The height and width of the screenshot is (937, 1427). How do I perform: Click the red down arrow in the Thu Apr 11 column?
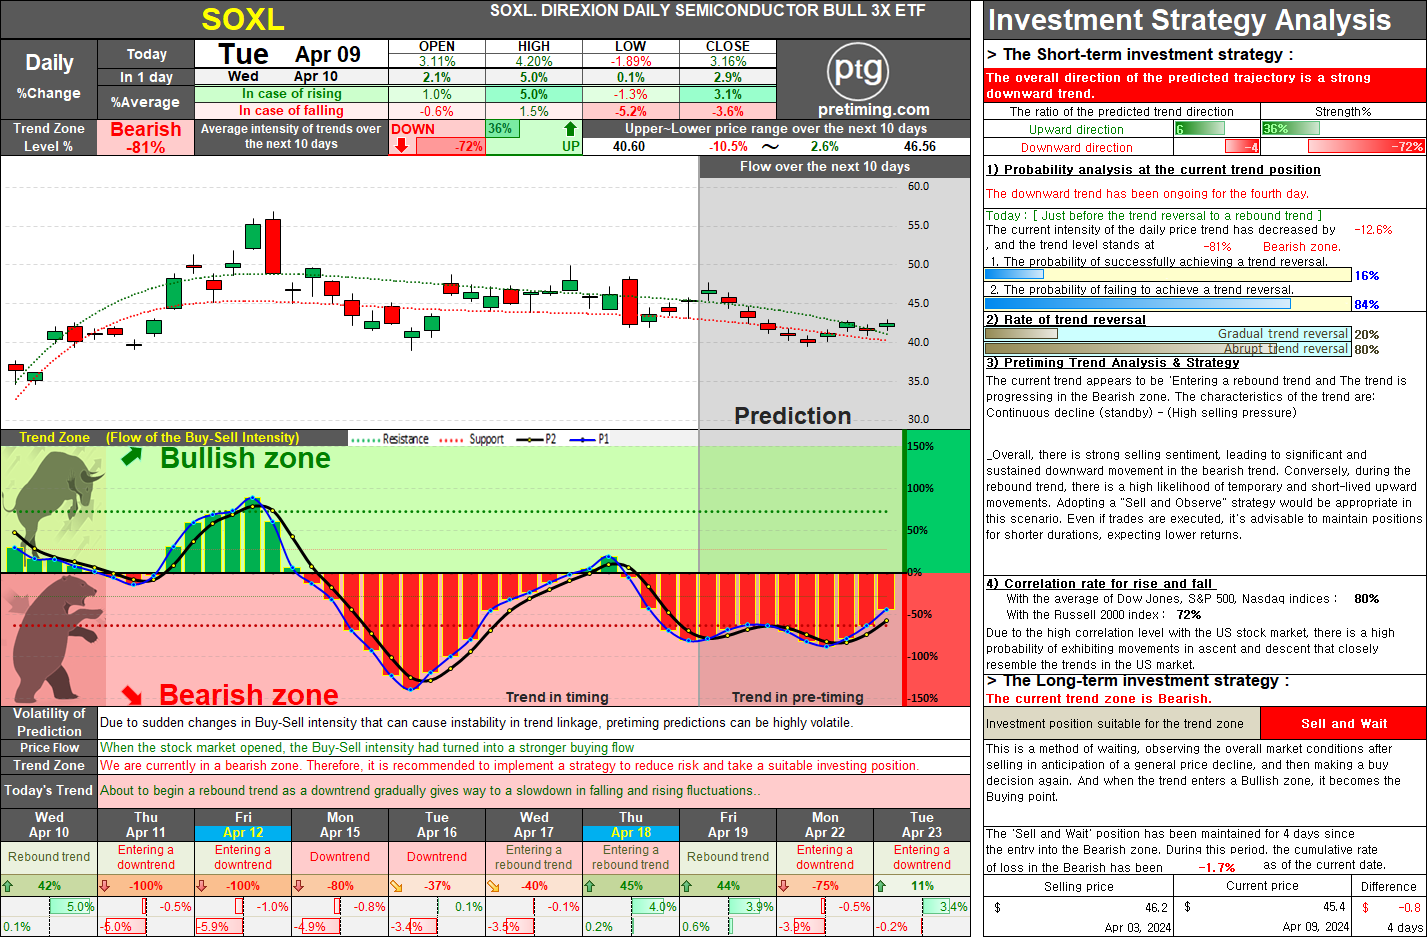pyautogui.click(x=104, y=885)
